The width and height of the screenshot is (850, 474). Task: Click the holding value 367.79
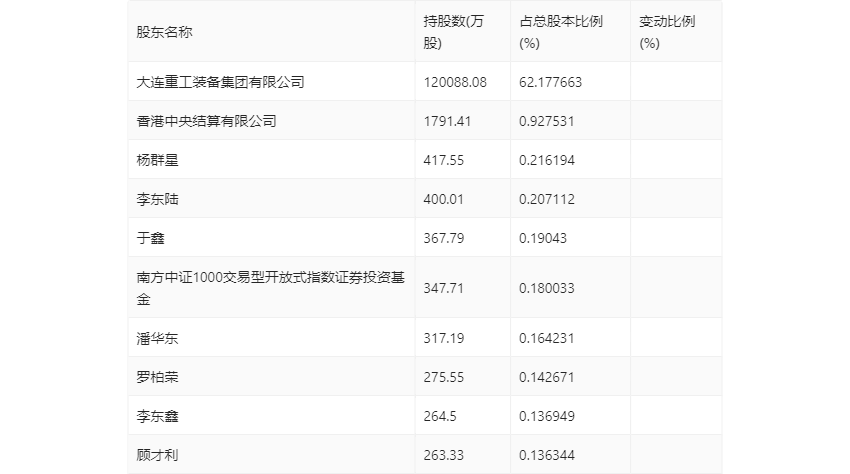coord(443,238)
